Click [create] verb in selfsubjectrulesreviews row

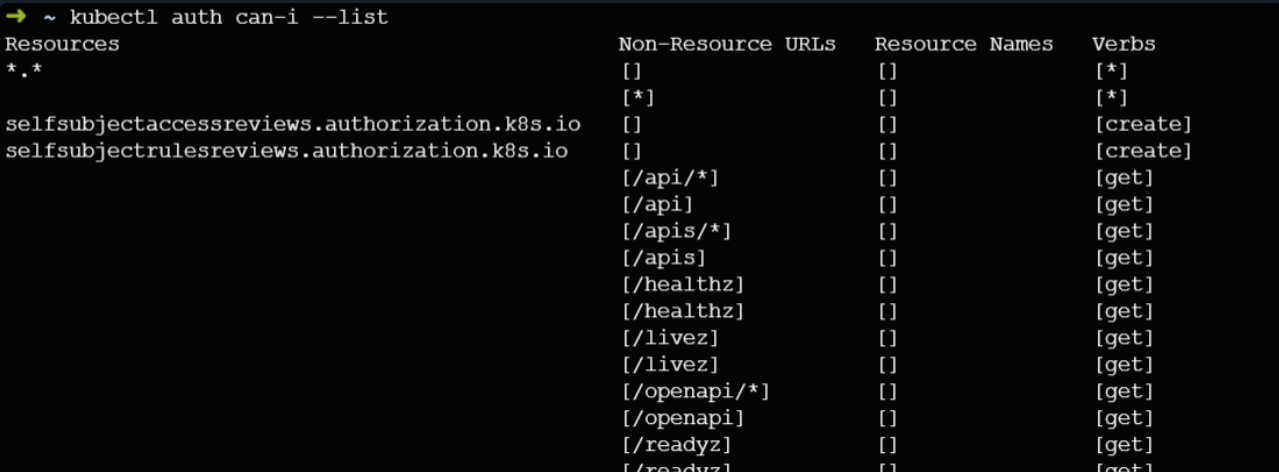point(1143,151)
